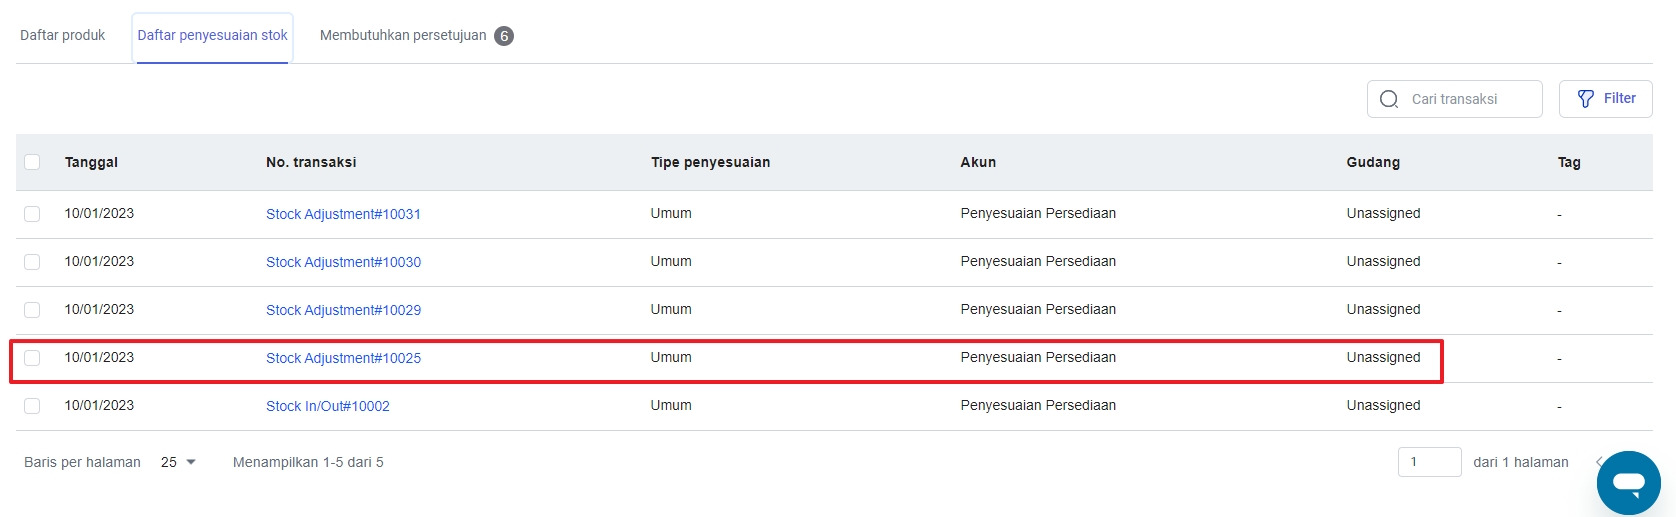Tick the select-all header checkbox

(32, 162)
